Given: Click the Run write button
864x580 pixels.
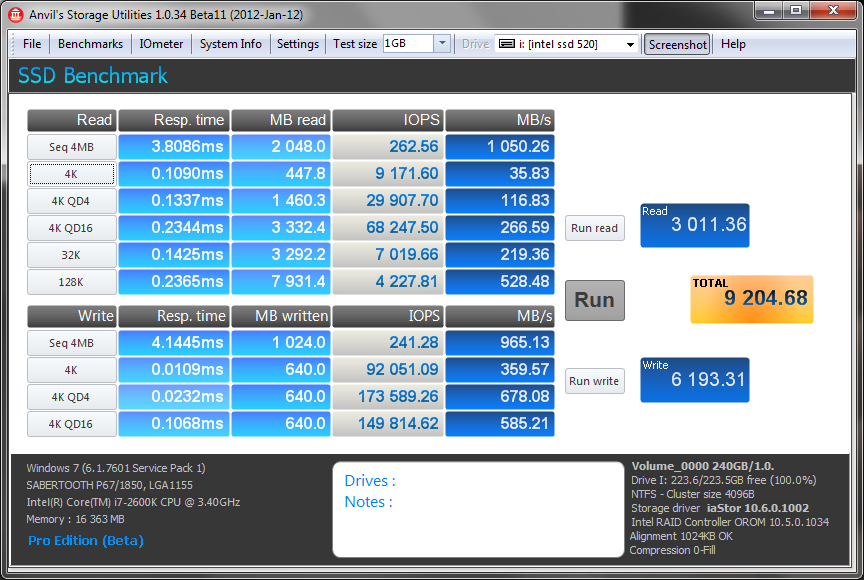Looking at the screenshot, I should pyautogui.click(x=595, y=381).
